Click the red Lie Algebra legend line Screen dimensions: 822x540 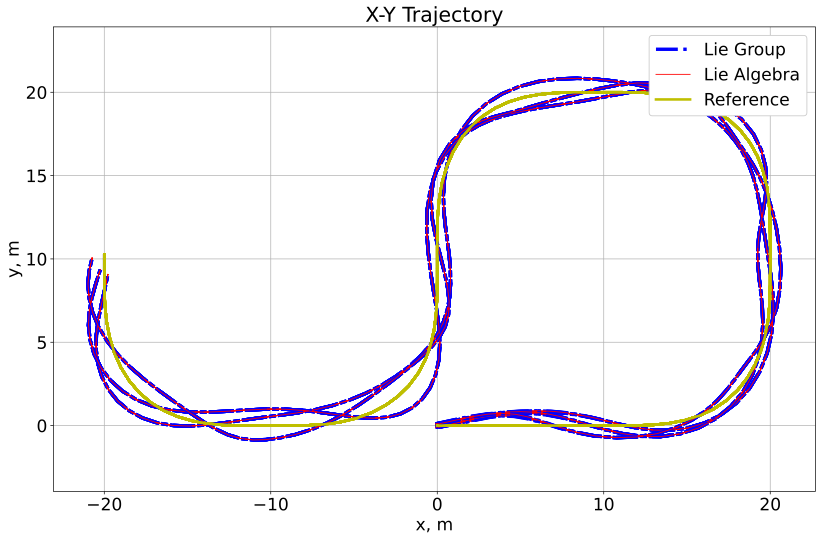(673, 75)
